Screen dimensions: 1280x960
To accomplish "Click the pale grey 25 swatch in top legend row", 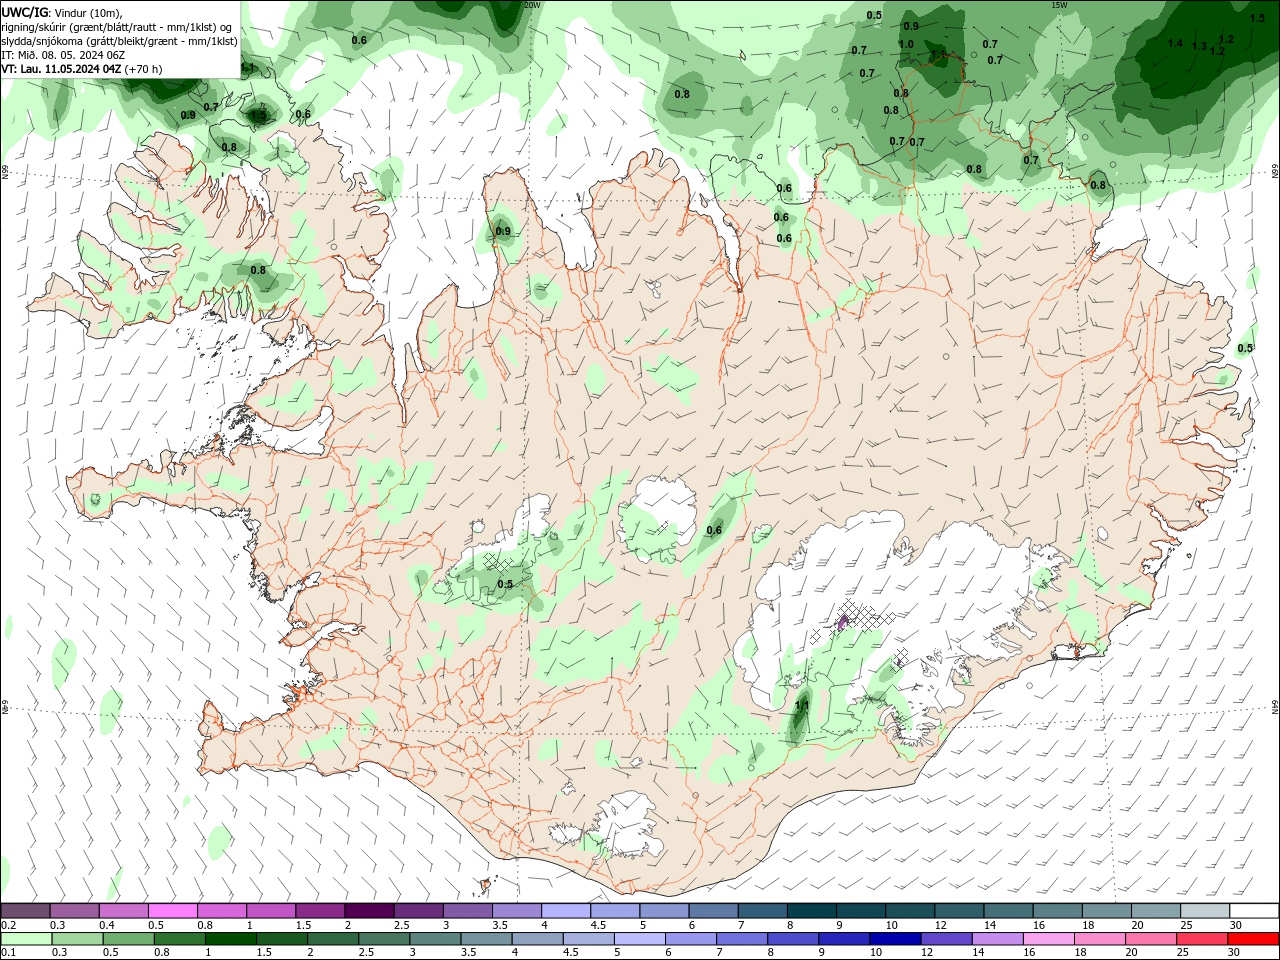I will point(1204,911).
